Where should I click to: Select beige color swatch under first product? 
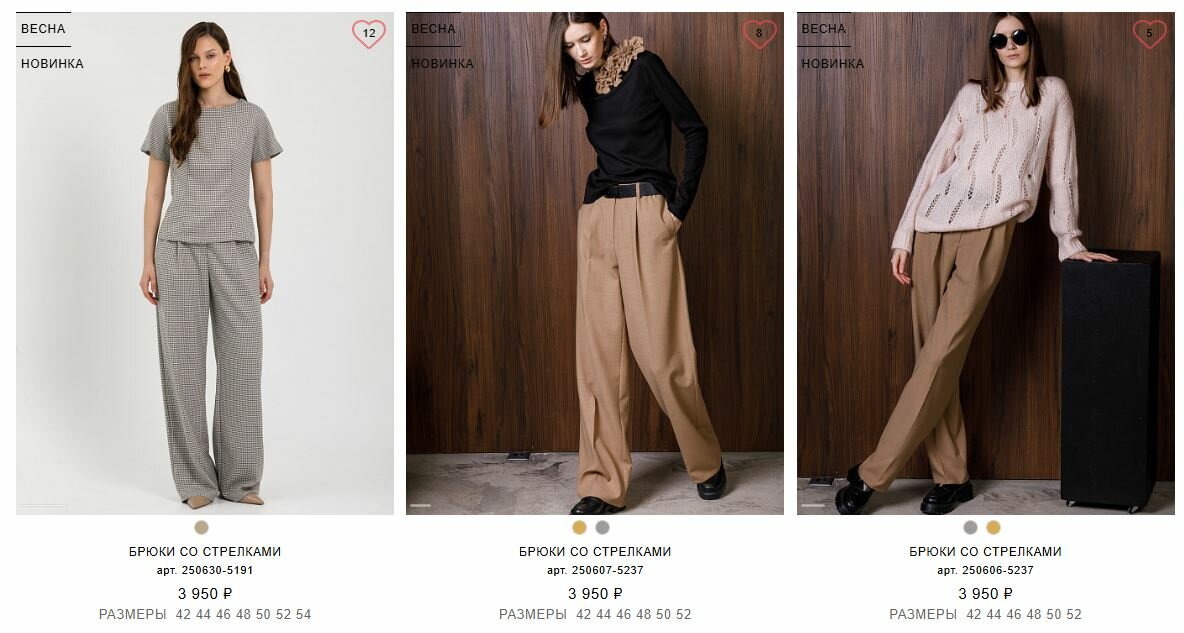click(202, 527)
